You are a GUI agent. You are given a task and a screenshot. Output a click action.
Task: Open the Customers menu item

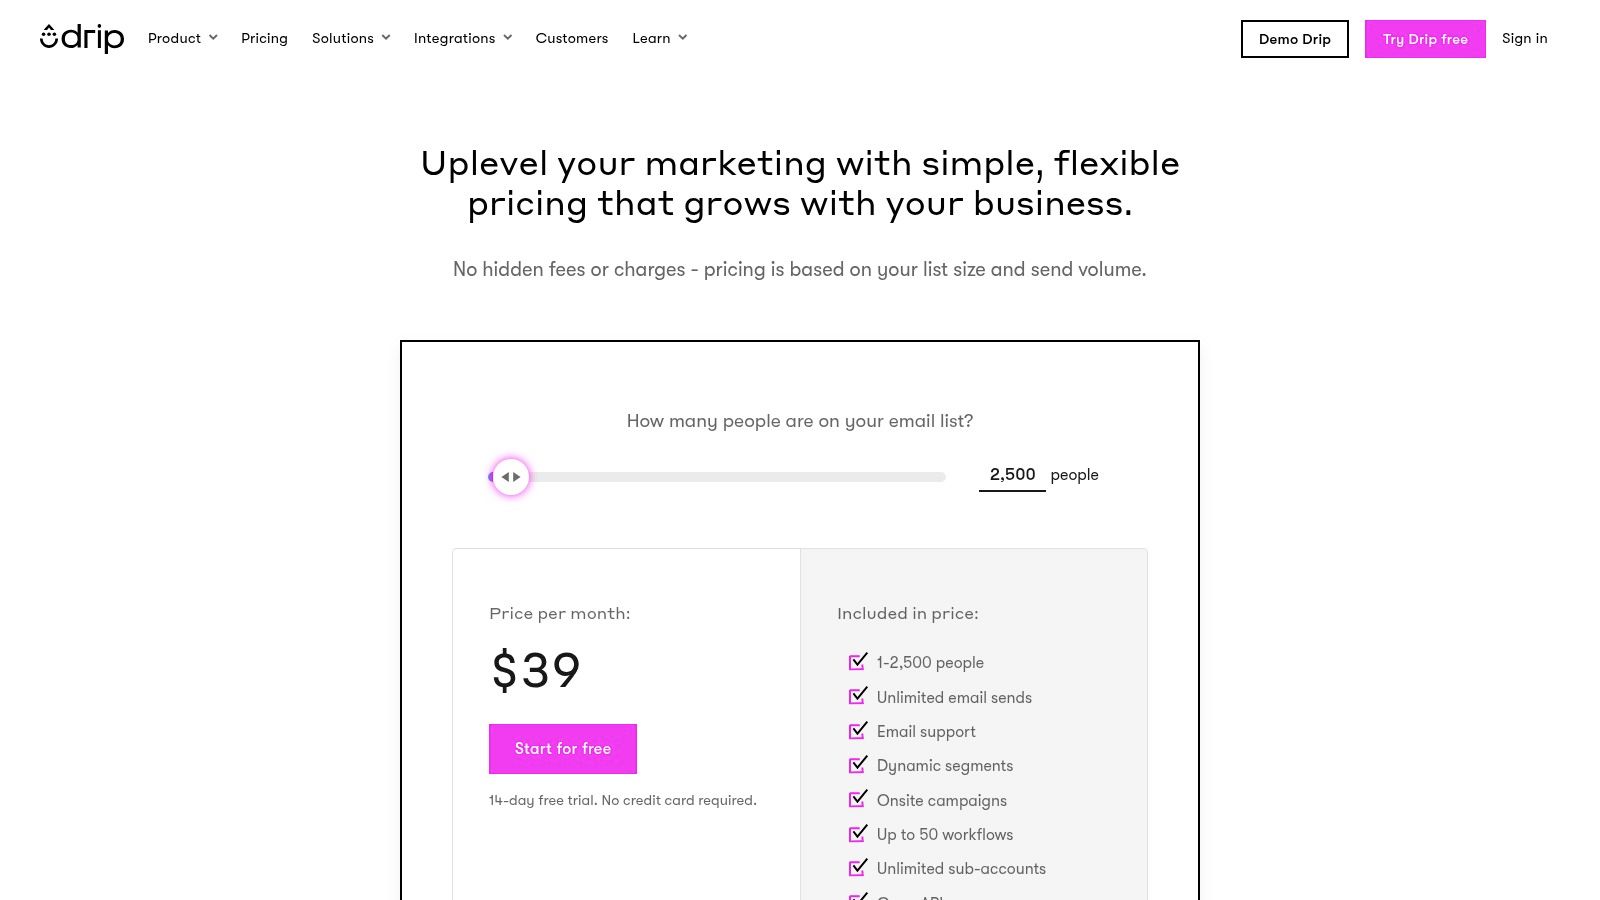pos(571,38)
